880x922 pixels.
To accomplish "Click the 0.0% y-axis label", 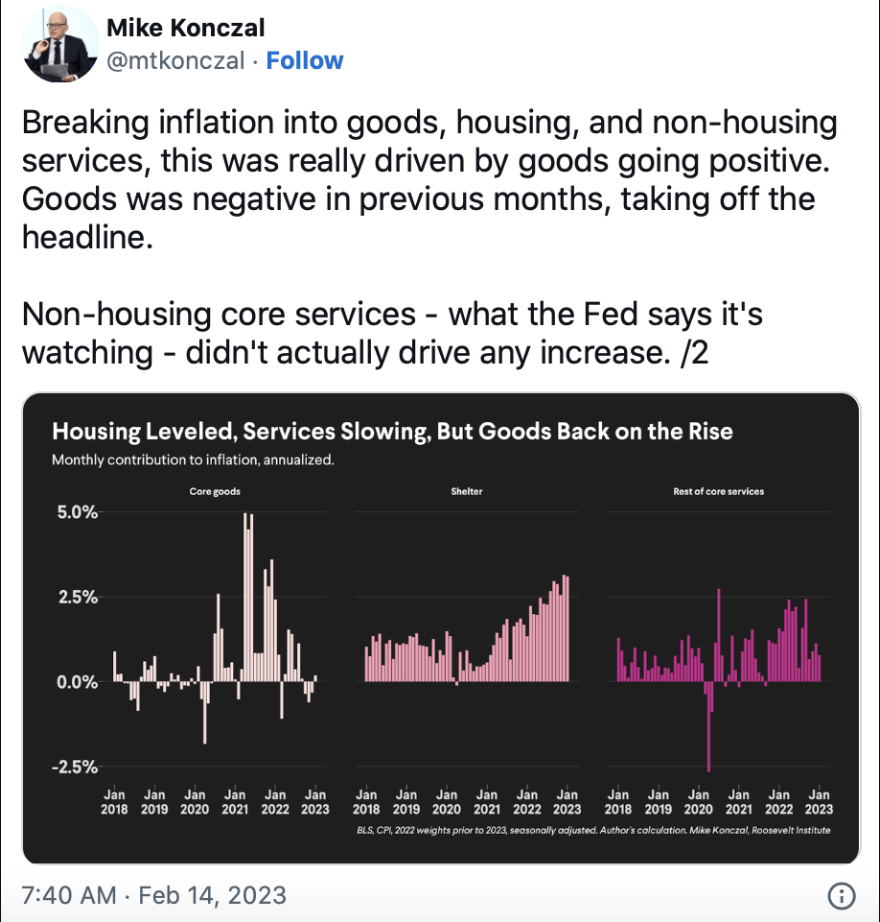I will tap(75, 682).
